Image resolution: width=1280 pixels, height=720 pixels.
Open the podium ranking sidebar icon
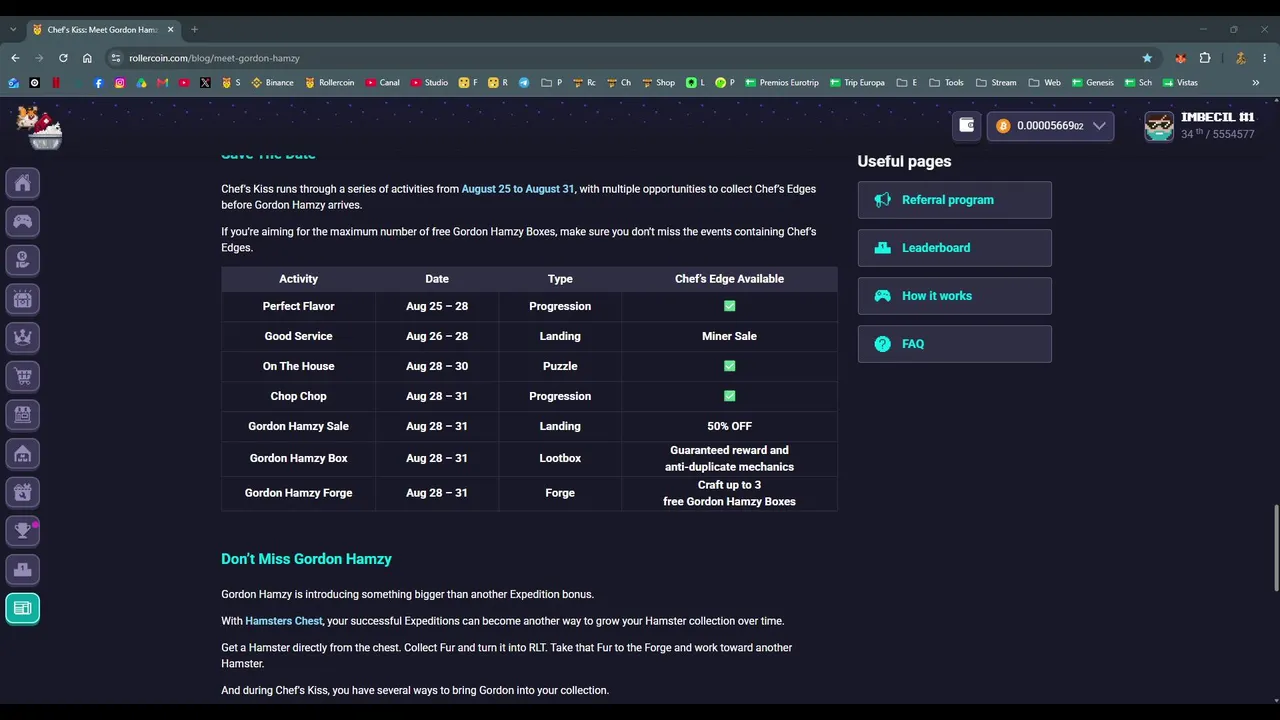23,569
